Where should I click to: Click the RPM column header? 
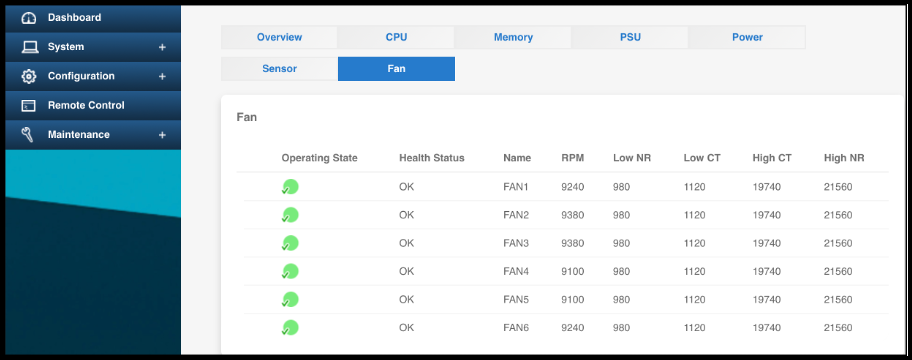pyautogui.click(x=573, y=158)
